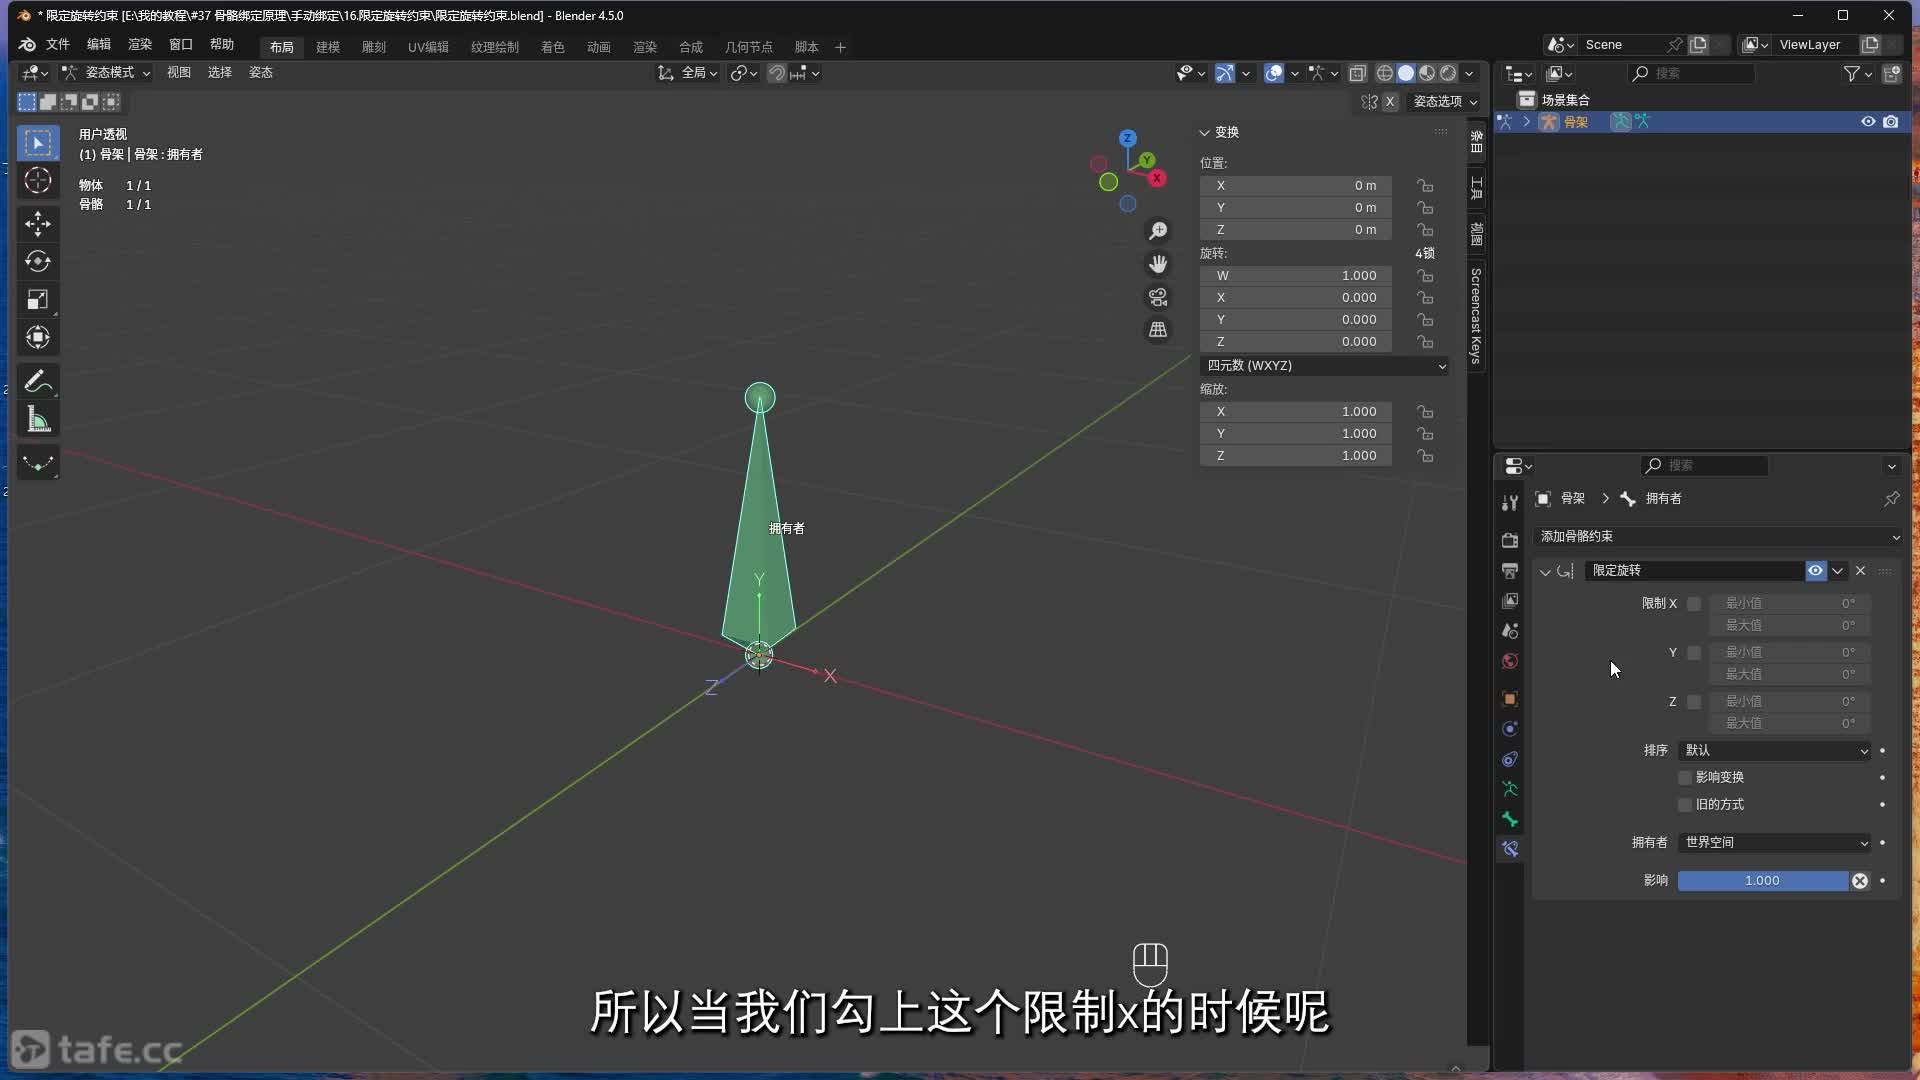Activate the Move tool
1920x1080 pixels.
(38, 223)
